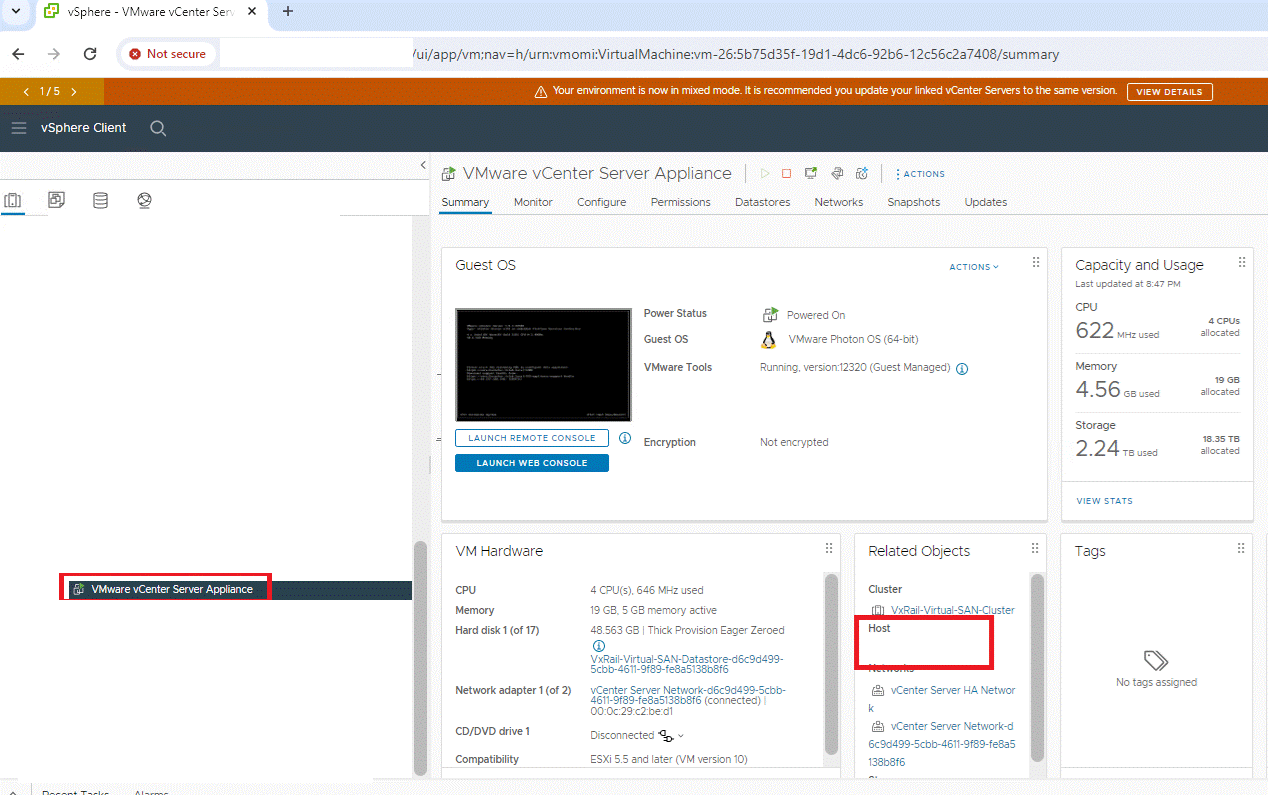This screenshot has height=795, width=1268.
Task: Open the Storage inventory view
Action: (100, 200)
